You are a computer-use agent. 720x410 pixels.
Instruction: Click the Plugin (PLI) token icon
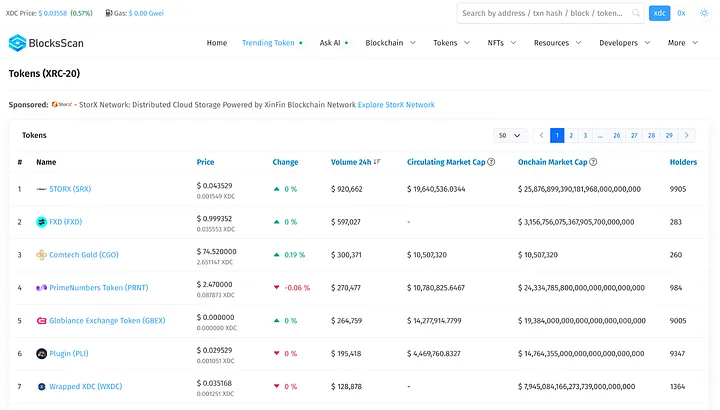[41, 353]
